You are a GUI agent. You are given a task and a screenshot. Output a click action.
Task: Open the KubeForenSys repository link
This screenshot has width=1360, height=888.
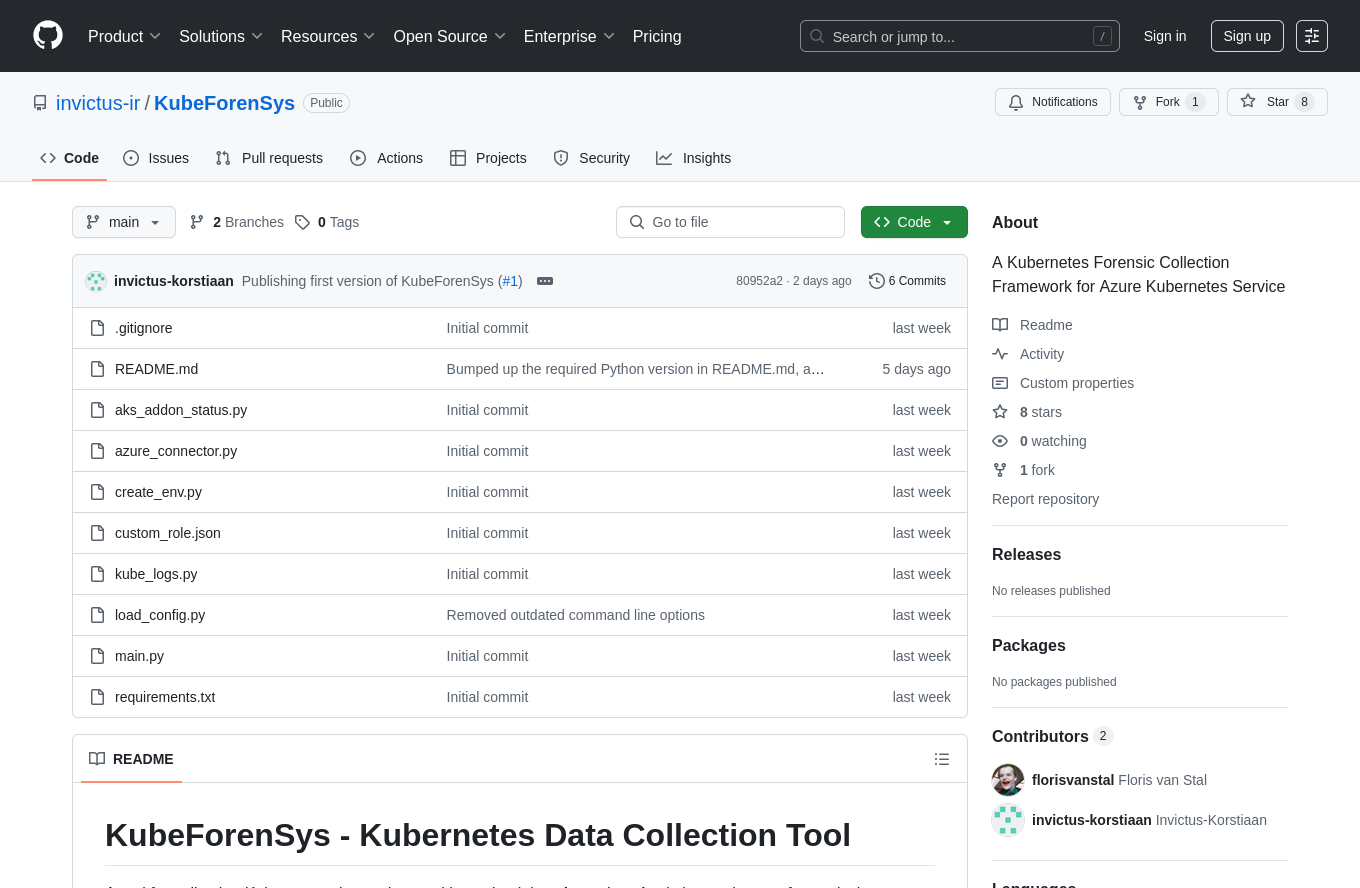[224, 103]
